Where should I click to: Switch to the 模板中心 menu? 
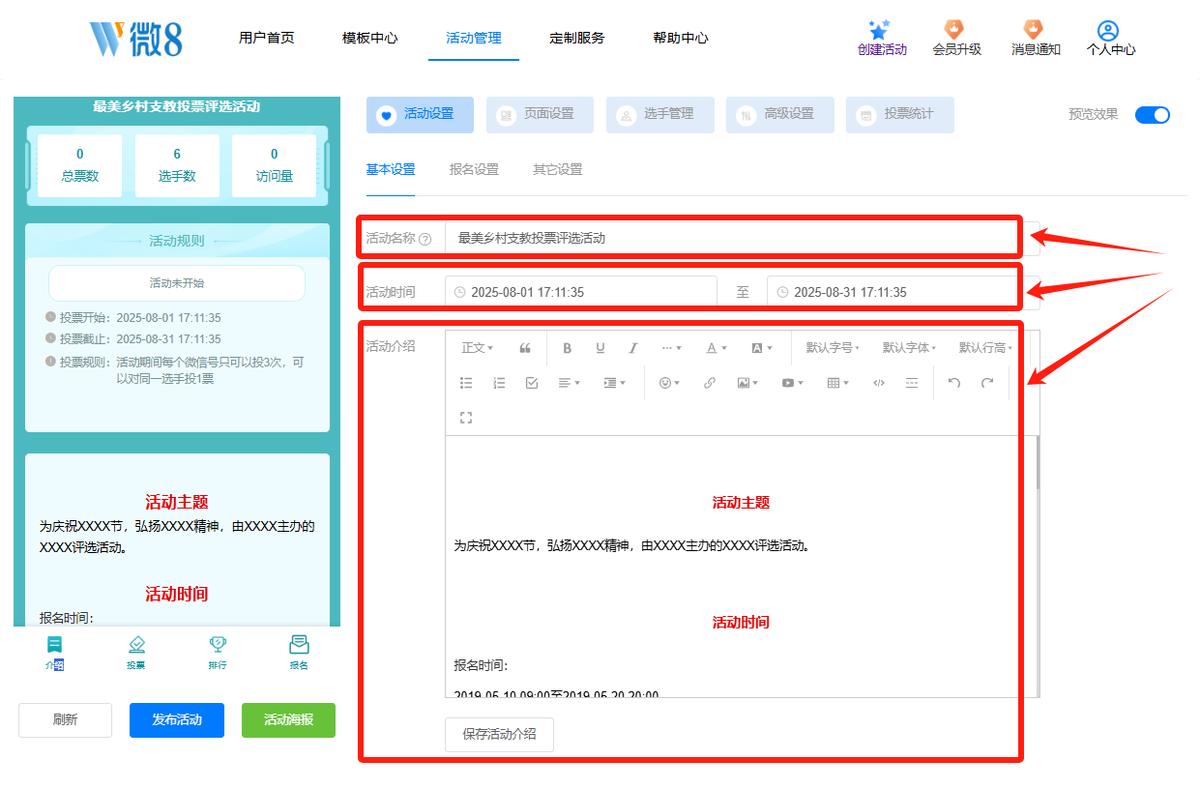[370, 38]
